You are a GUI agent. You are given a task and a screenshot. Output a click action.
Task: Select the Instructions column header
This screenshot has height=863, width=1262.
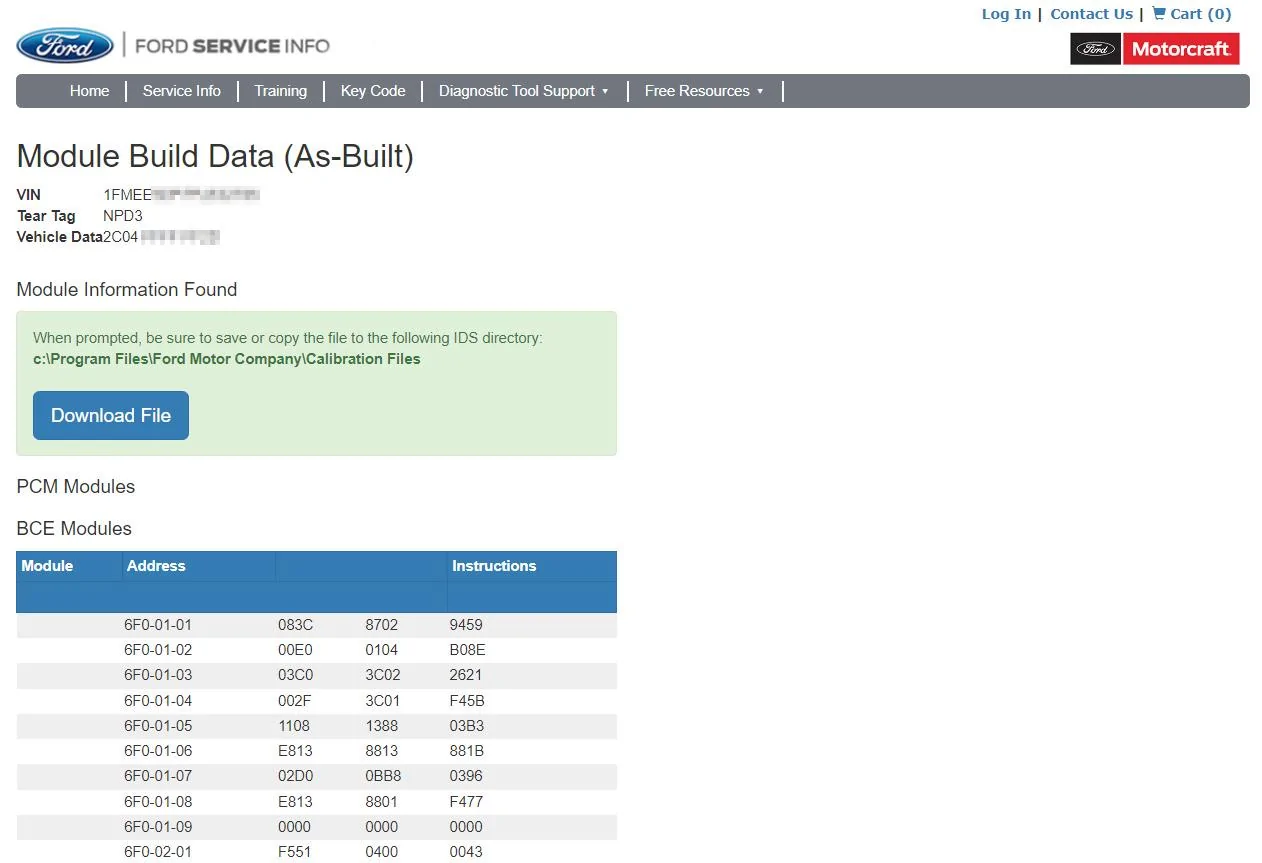494,566
